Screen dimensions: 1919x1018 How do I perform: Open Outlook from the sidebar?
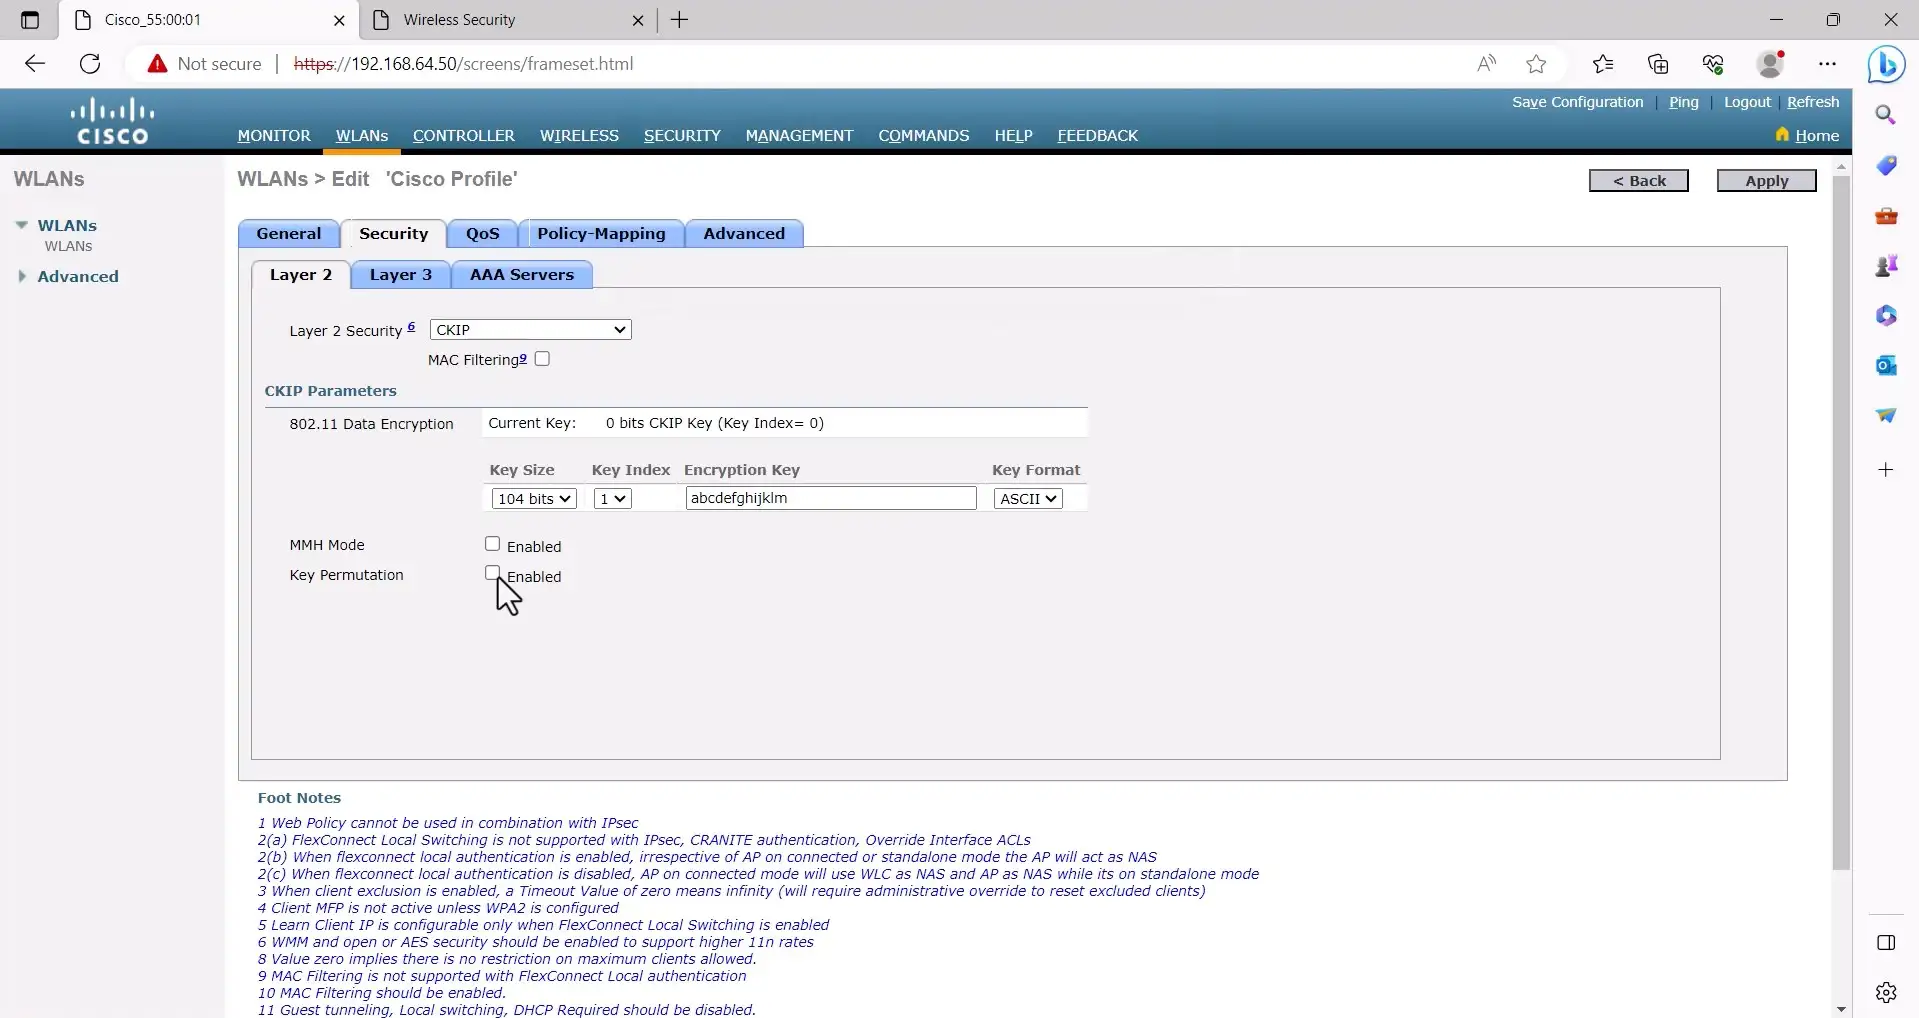(x=1888, y=366)
